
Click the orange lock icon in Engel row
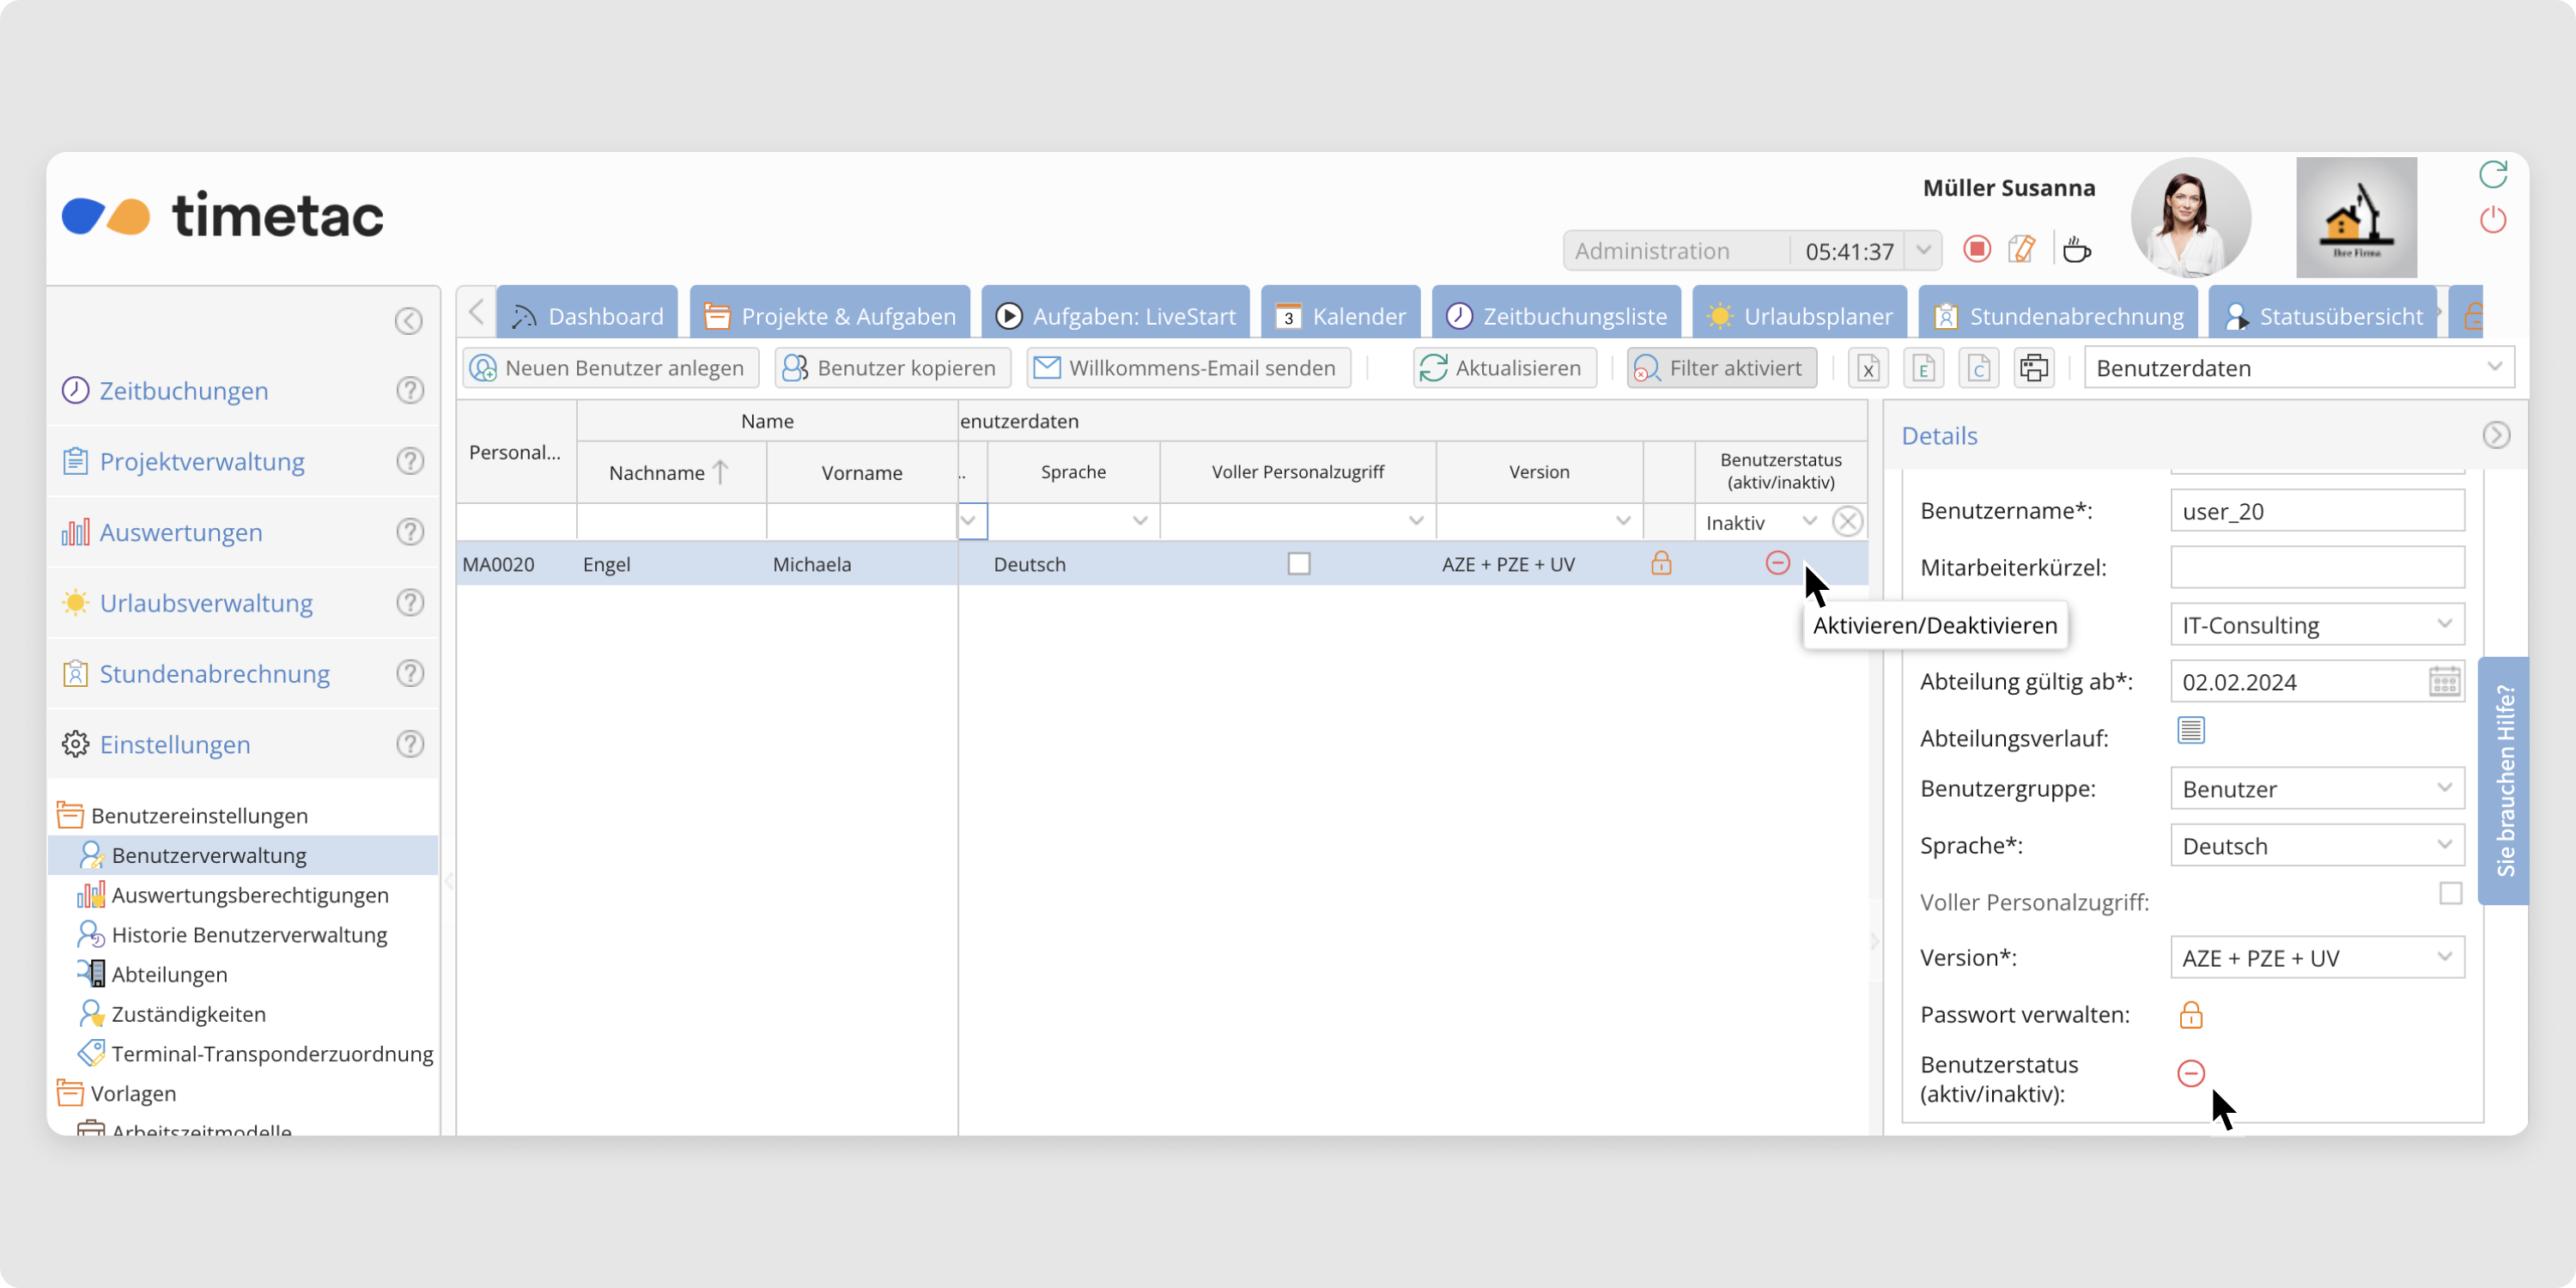coord(1661,564)
